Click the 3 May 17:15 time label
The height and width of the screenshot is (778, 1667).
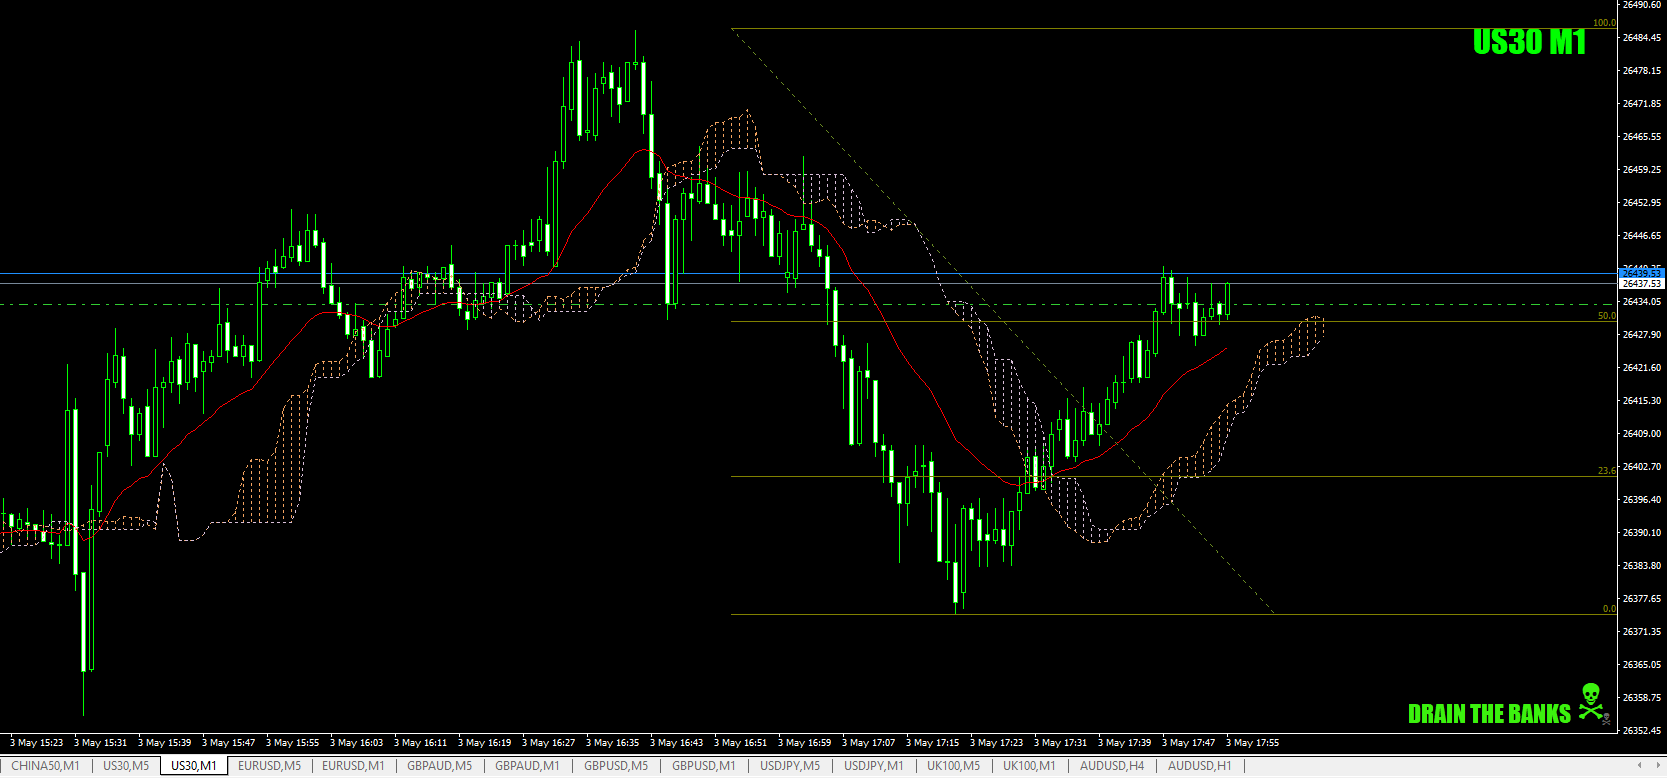pyautogui.click(x=932, y=743)
